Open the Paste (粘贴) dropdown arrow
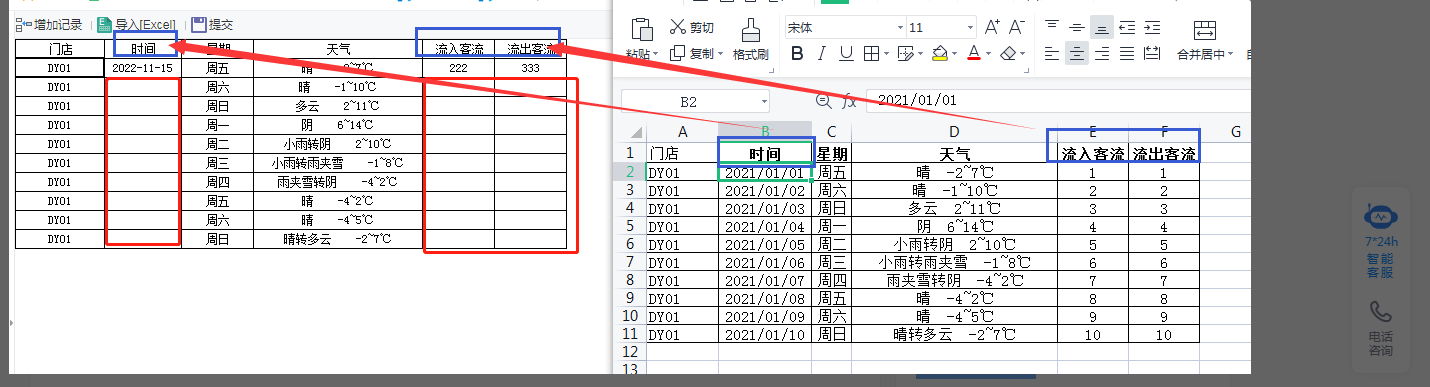 tap(654, 54)
